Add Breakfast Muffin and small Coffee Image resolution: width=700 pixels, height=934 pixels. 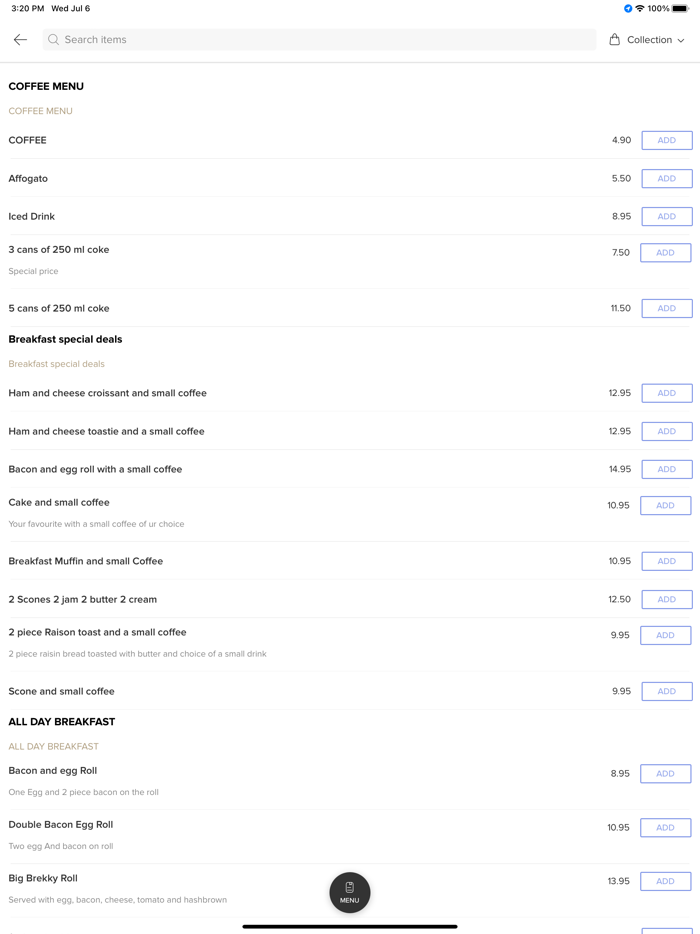click(666, 561)
